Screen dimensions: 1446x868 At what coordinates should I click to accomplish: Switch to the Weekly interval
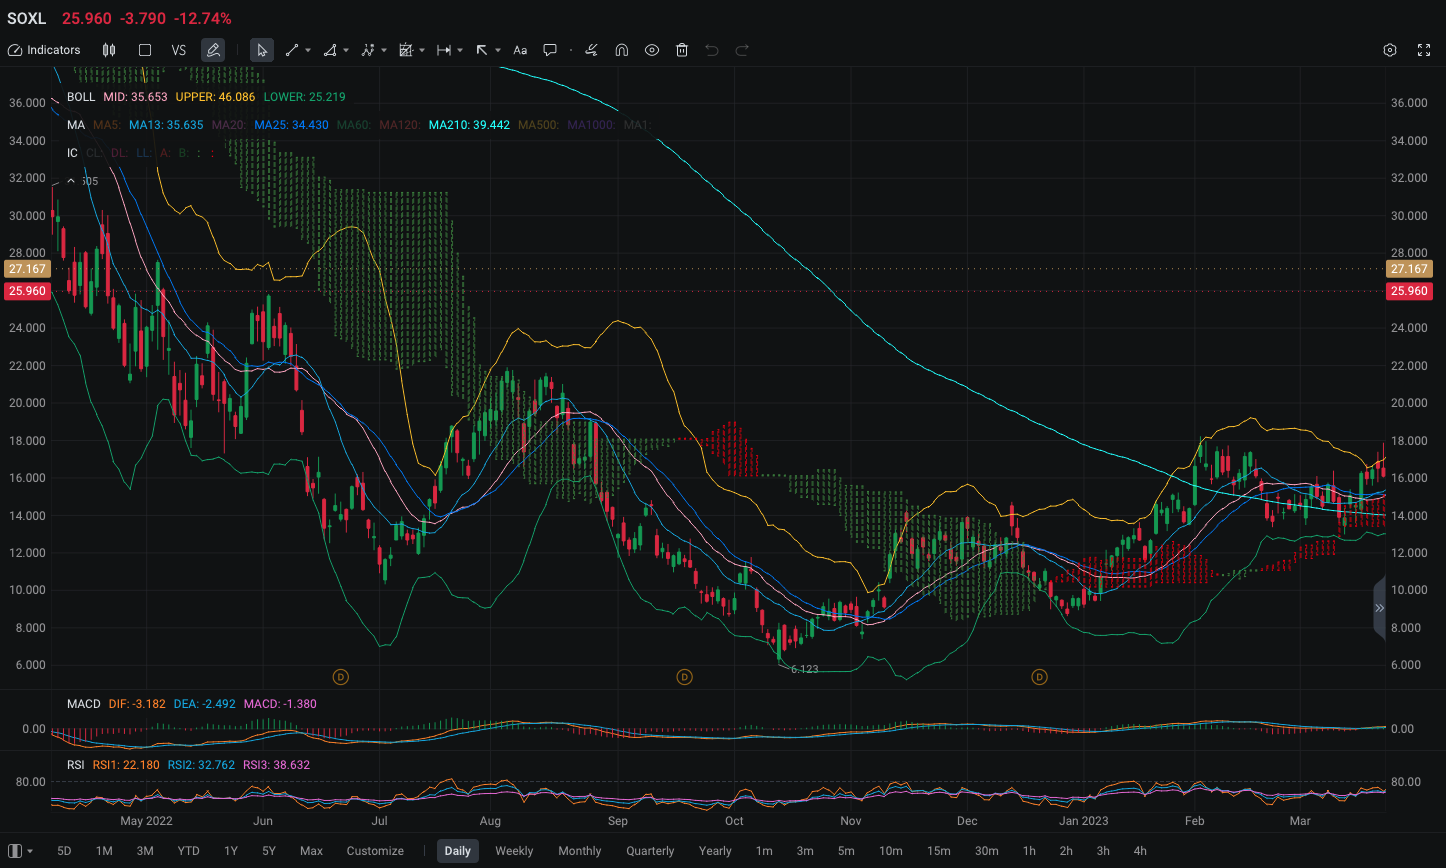point(514,851)
